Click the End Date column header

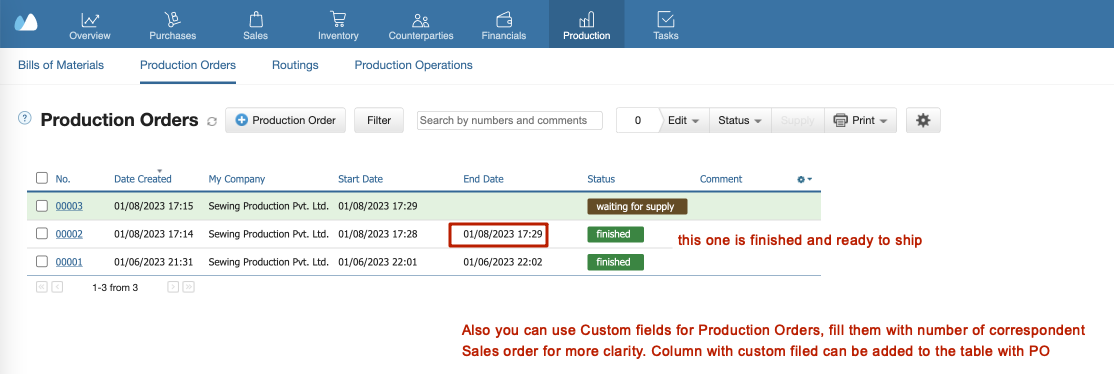pos(483,179)
